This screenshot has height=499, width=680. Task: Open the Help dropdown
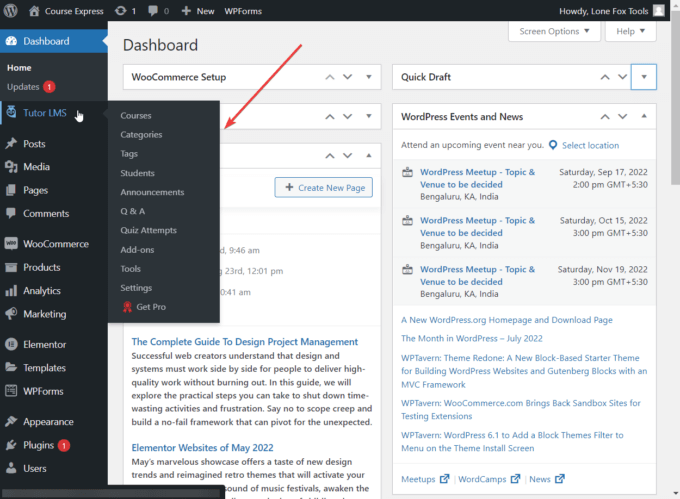click(631, 31)
